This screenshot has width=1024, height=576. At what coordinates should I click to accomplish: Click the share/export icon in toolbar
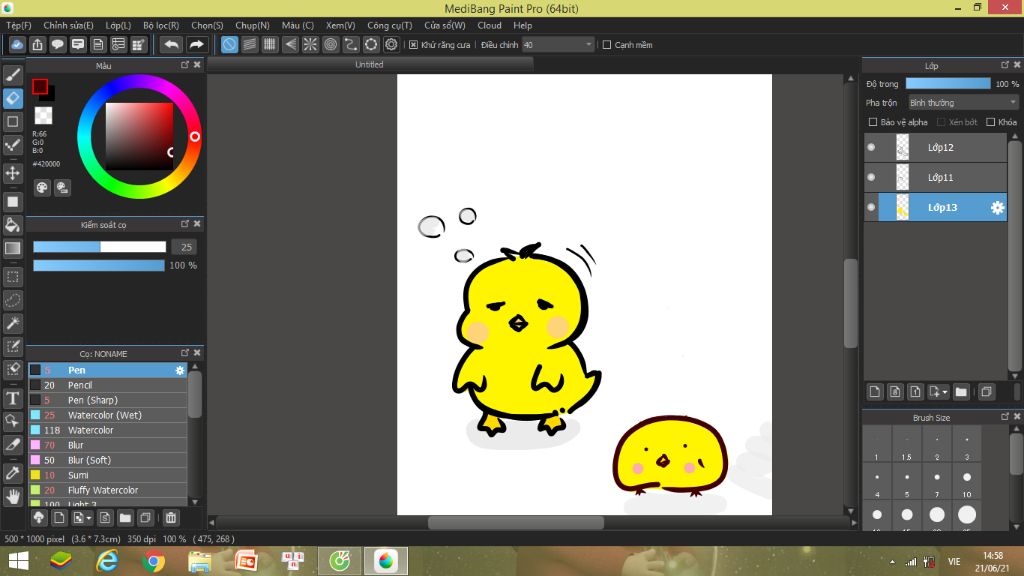pyautogui.click(x=37, y=44)
